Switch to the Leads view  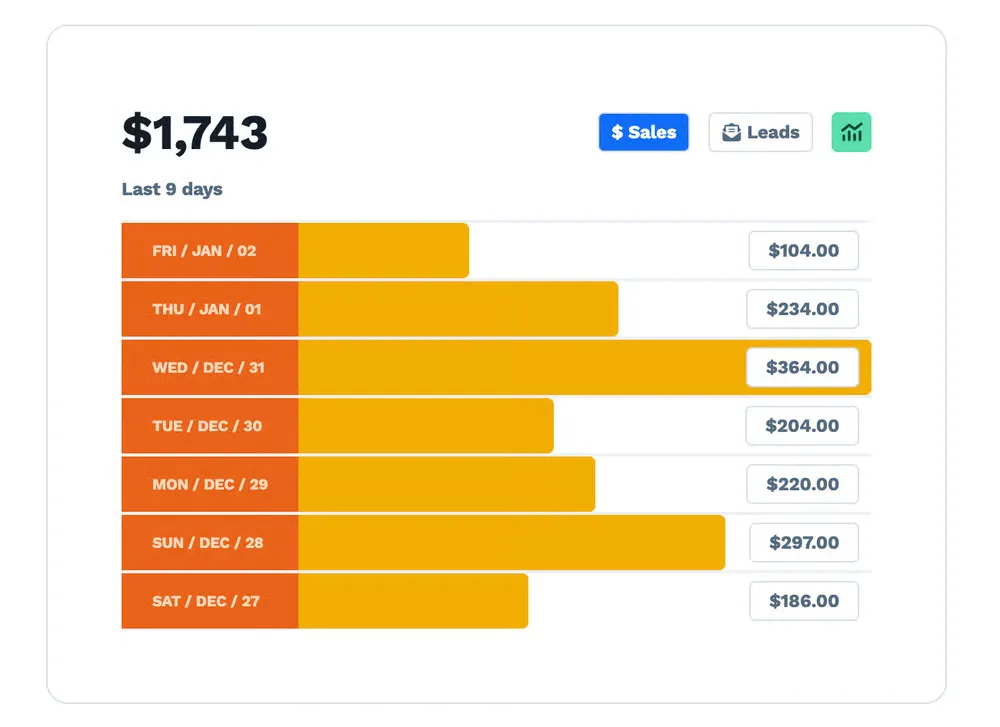(760, 132)
